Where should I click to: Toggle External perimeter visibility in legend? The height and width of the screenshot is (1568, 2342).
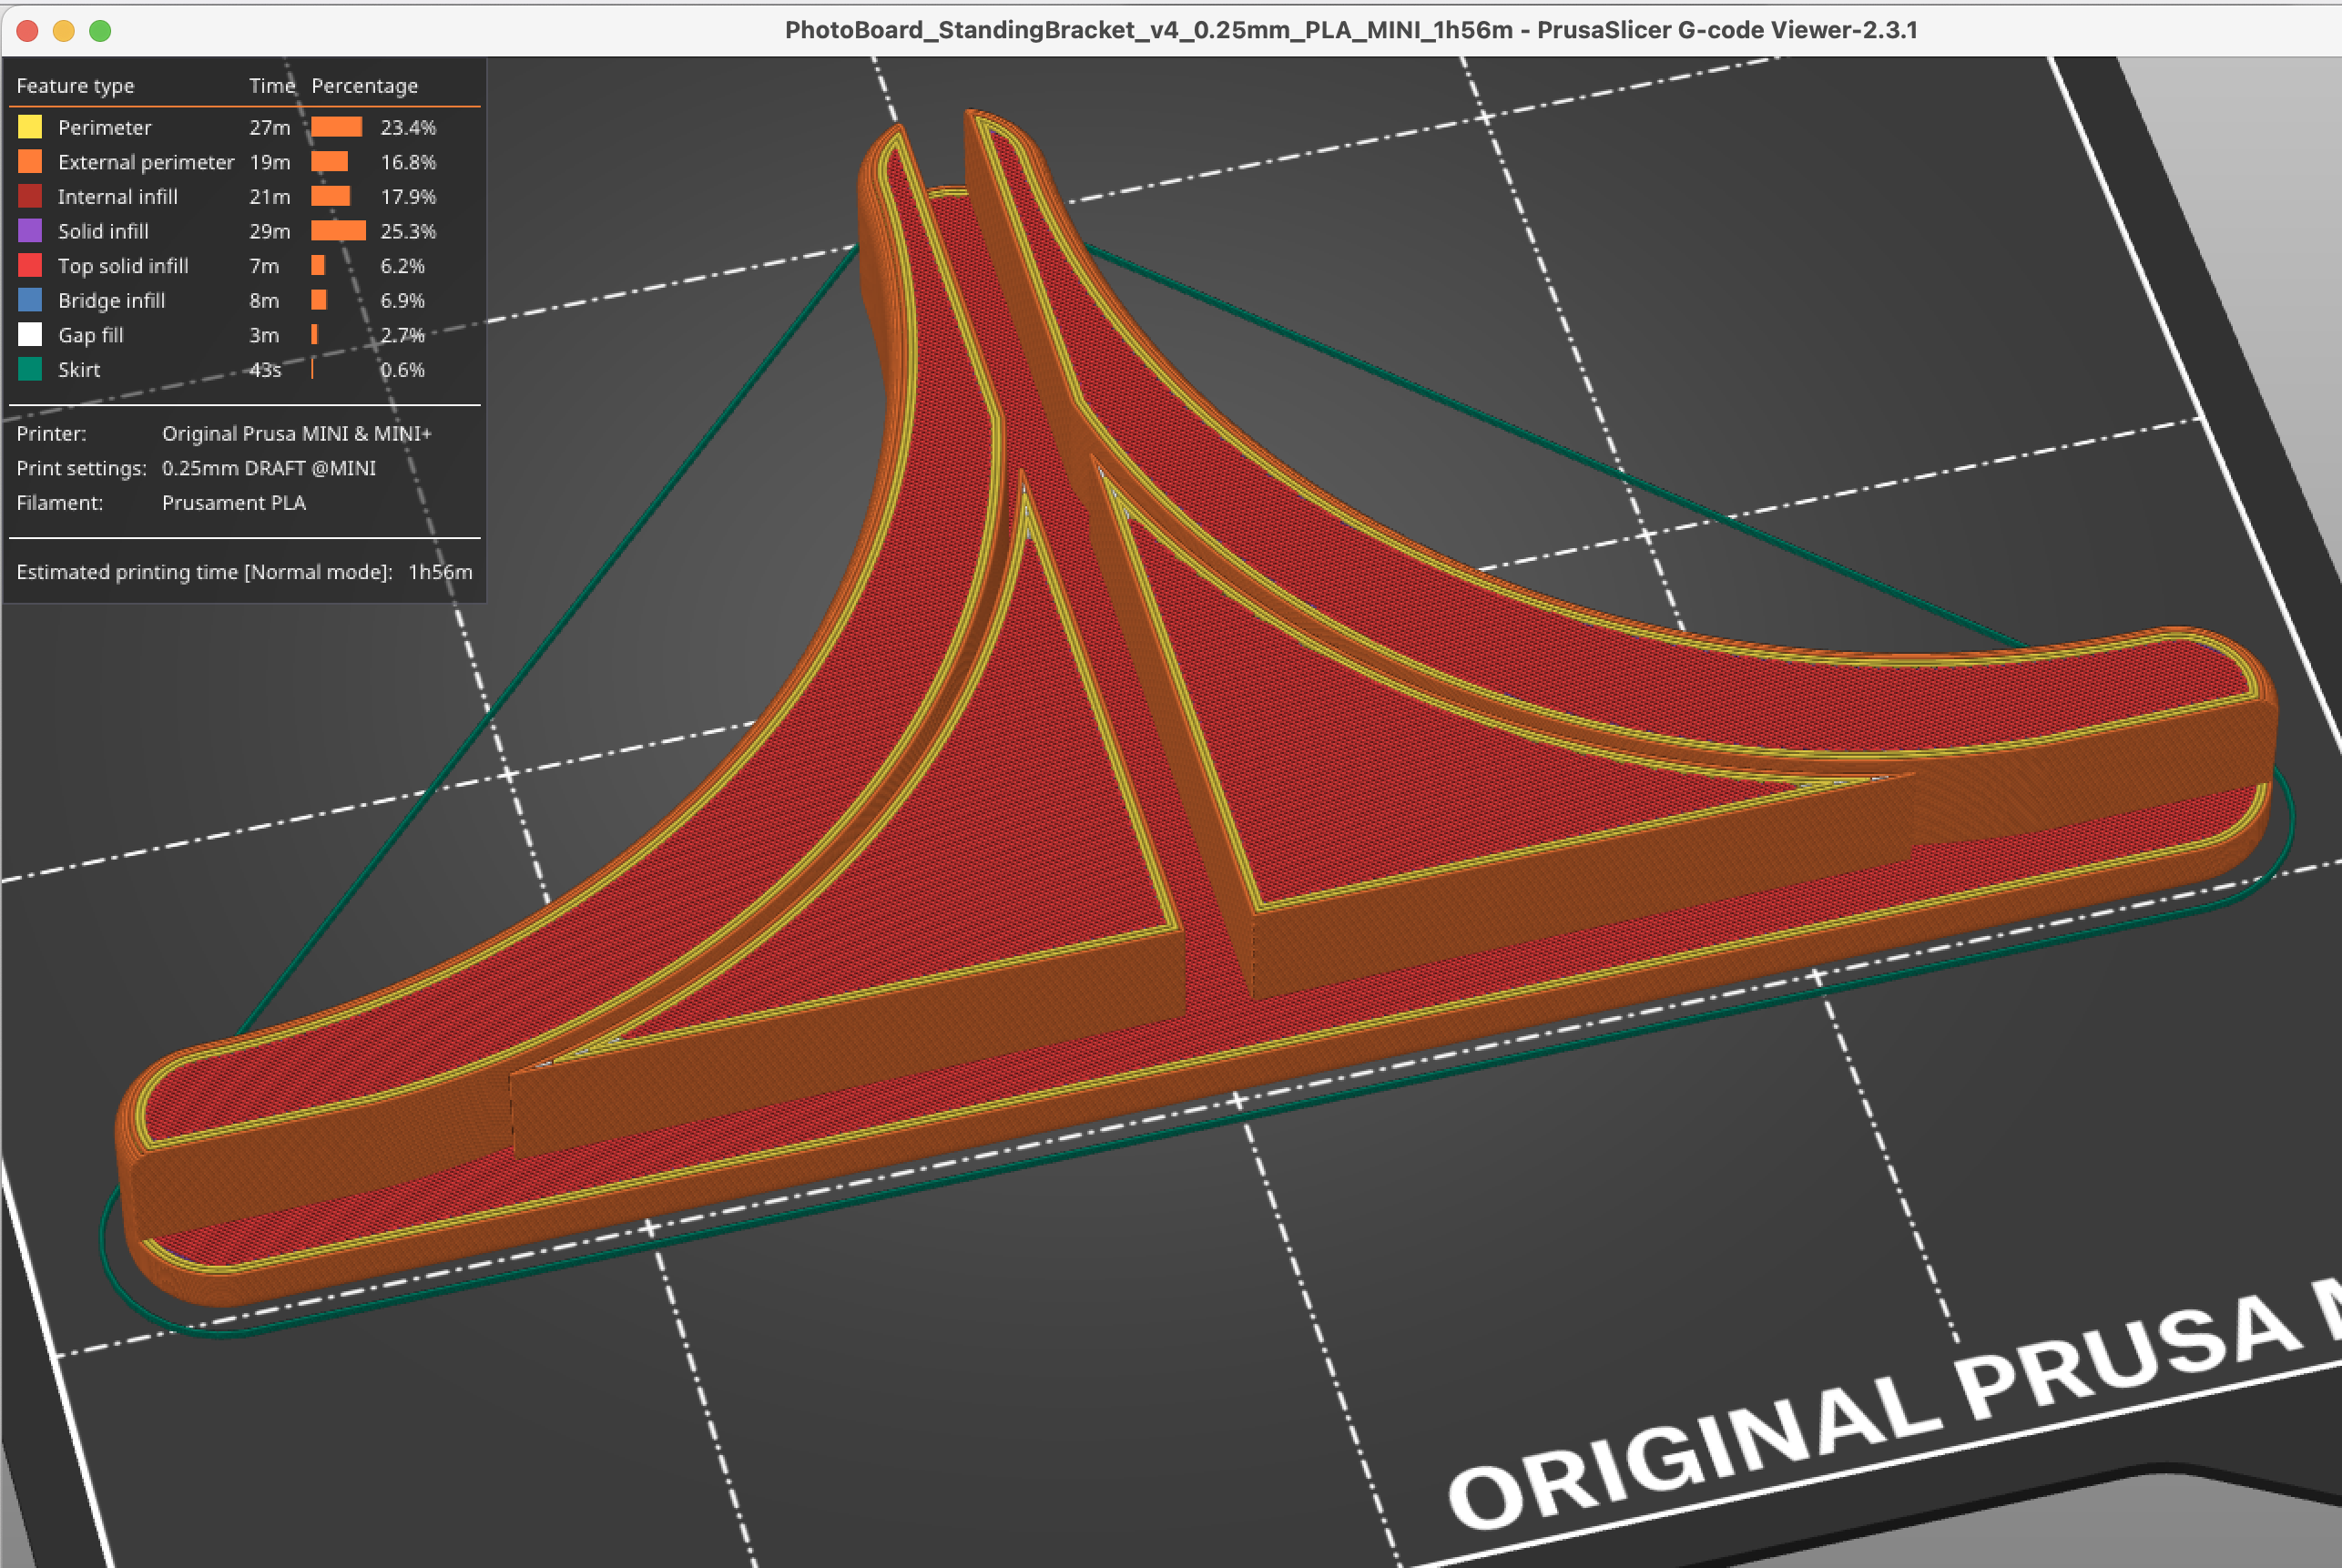pos(145,162)
